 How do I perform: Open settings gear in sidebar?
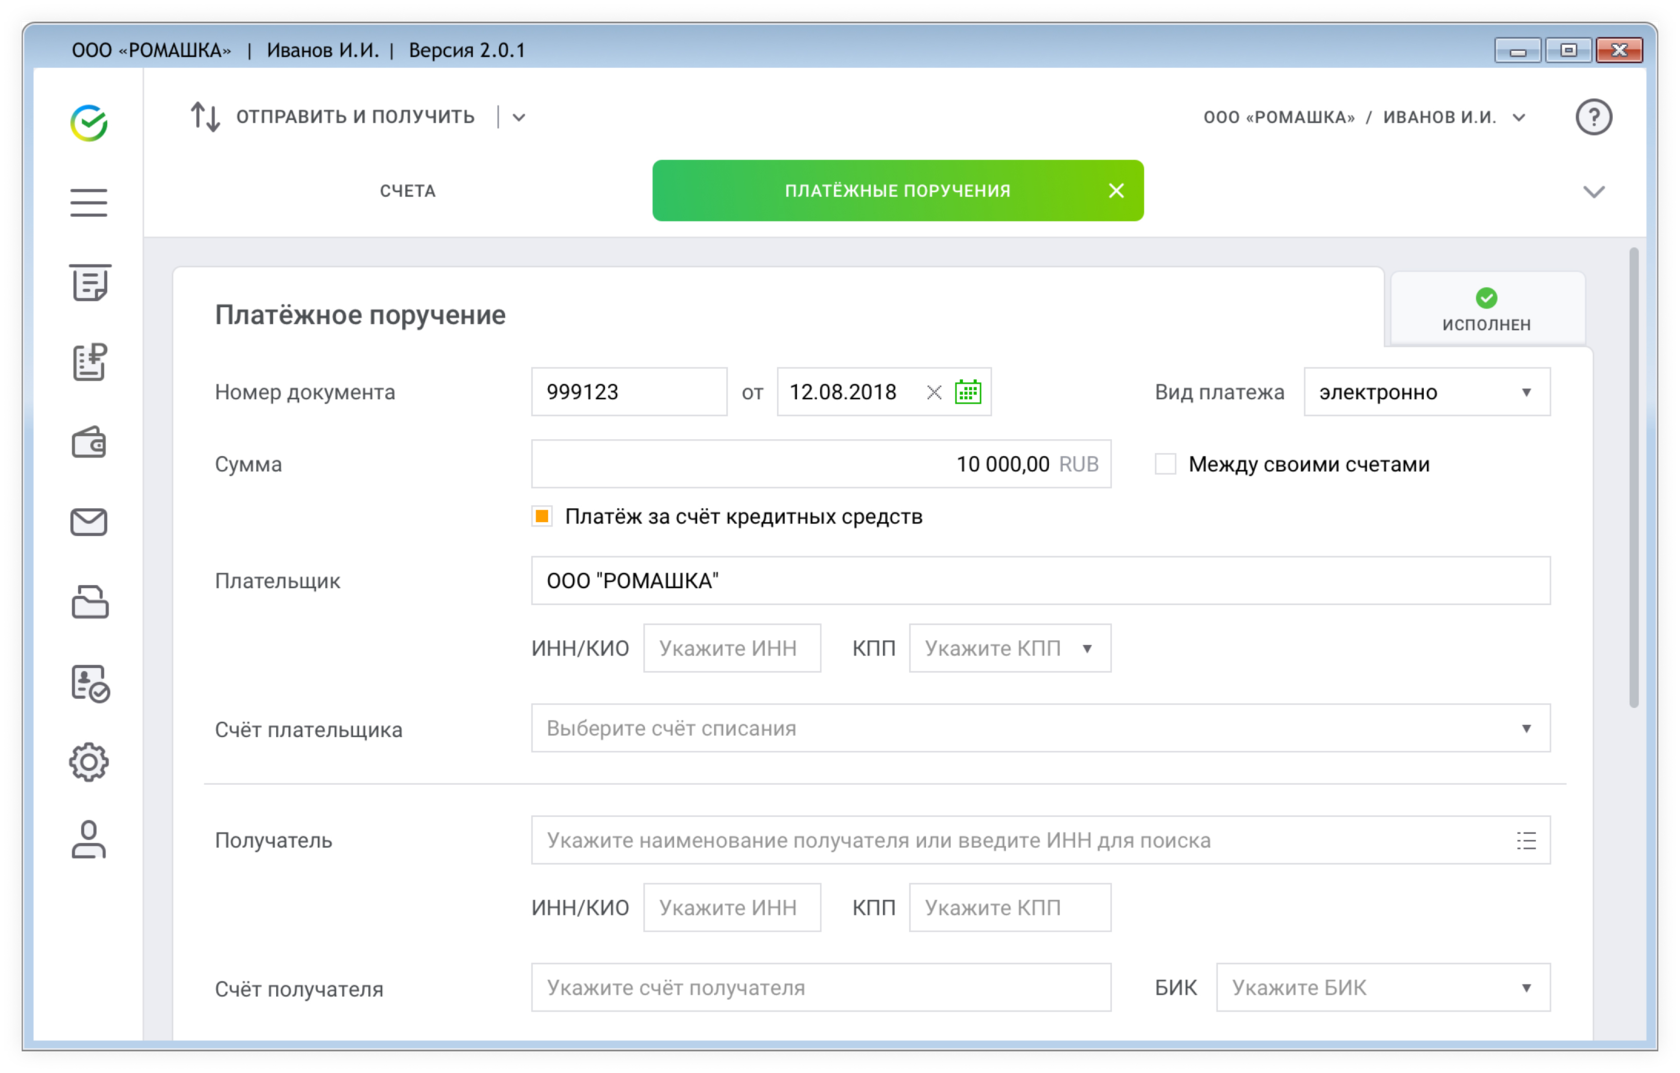pos(88,762)
